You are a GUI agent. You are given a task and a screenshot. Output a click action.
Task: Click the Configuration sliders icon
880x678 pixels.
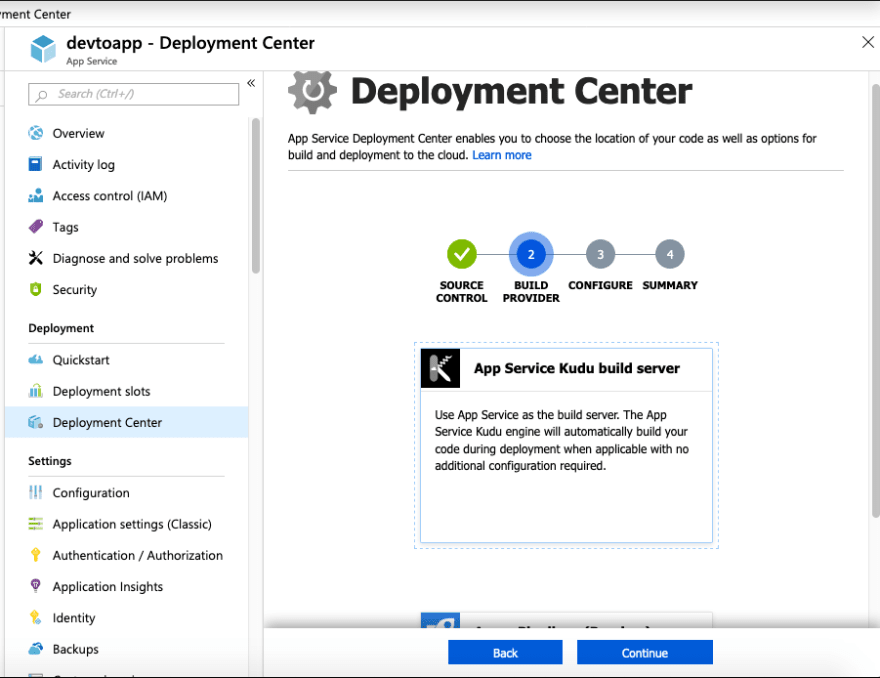tap(35, 492)
